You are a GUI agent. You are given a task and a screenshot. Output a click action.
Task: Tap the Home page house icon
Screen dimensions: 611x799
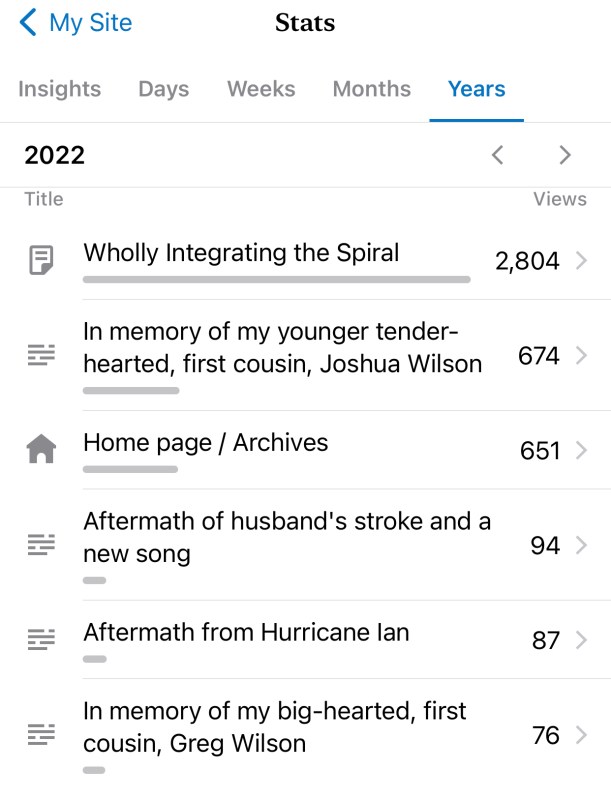(x=41, y=450)
